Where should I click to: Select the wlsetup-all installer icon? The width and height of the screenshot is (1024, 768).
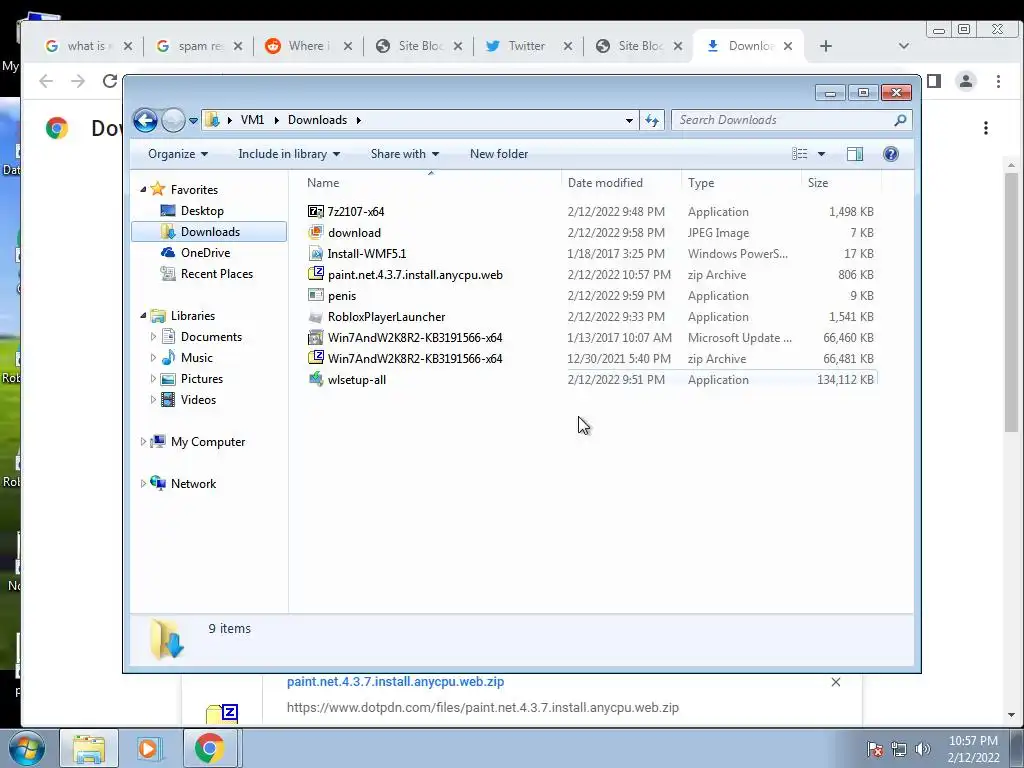[316, 379]
